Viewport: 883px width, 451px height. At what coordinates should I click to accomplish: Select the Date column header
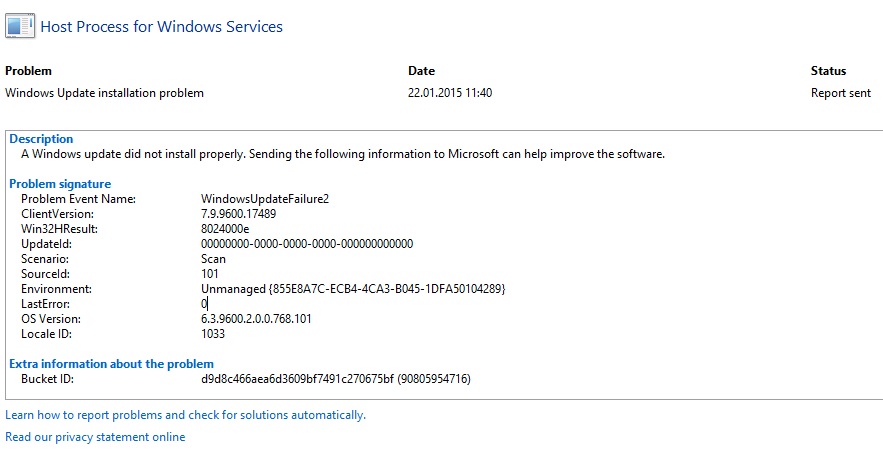coord(421,71)
